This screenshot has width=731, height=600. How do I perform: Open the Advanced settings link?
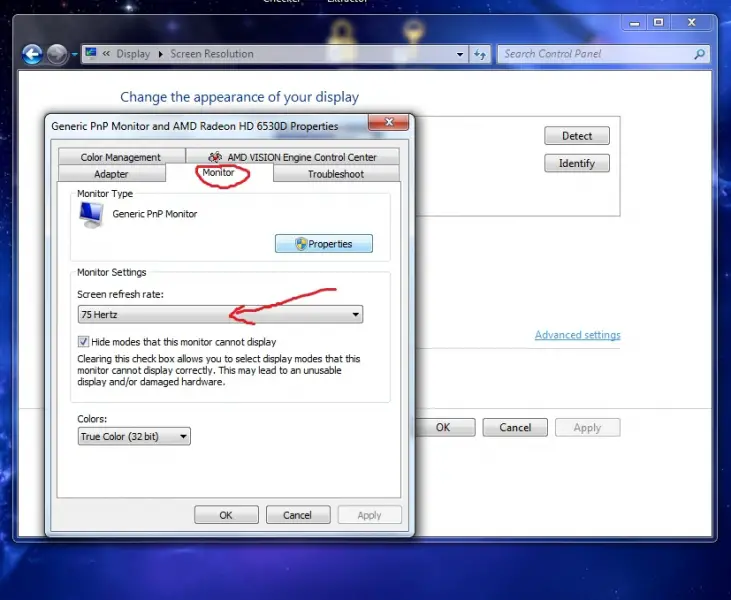click(577, 335)
